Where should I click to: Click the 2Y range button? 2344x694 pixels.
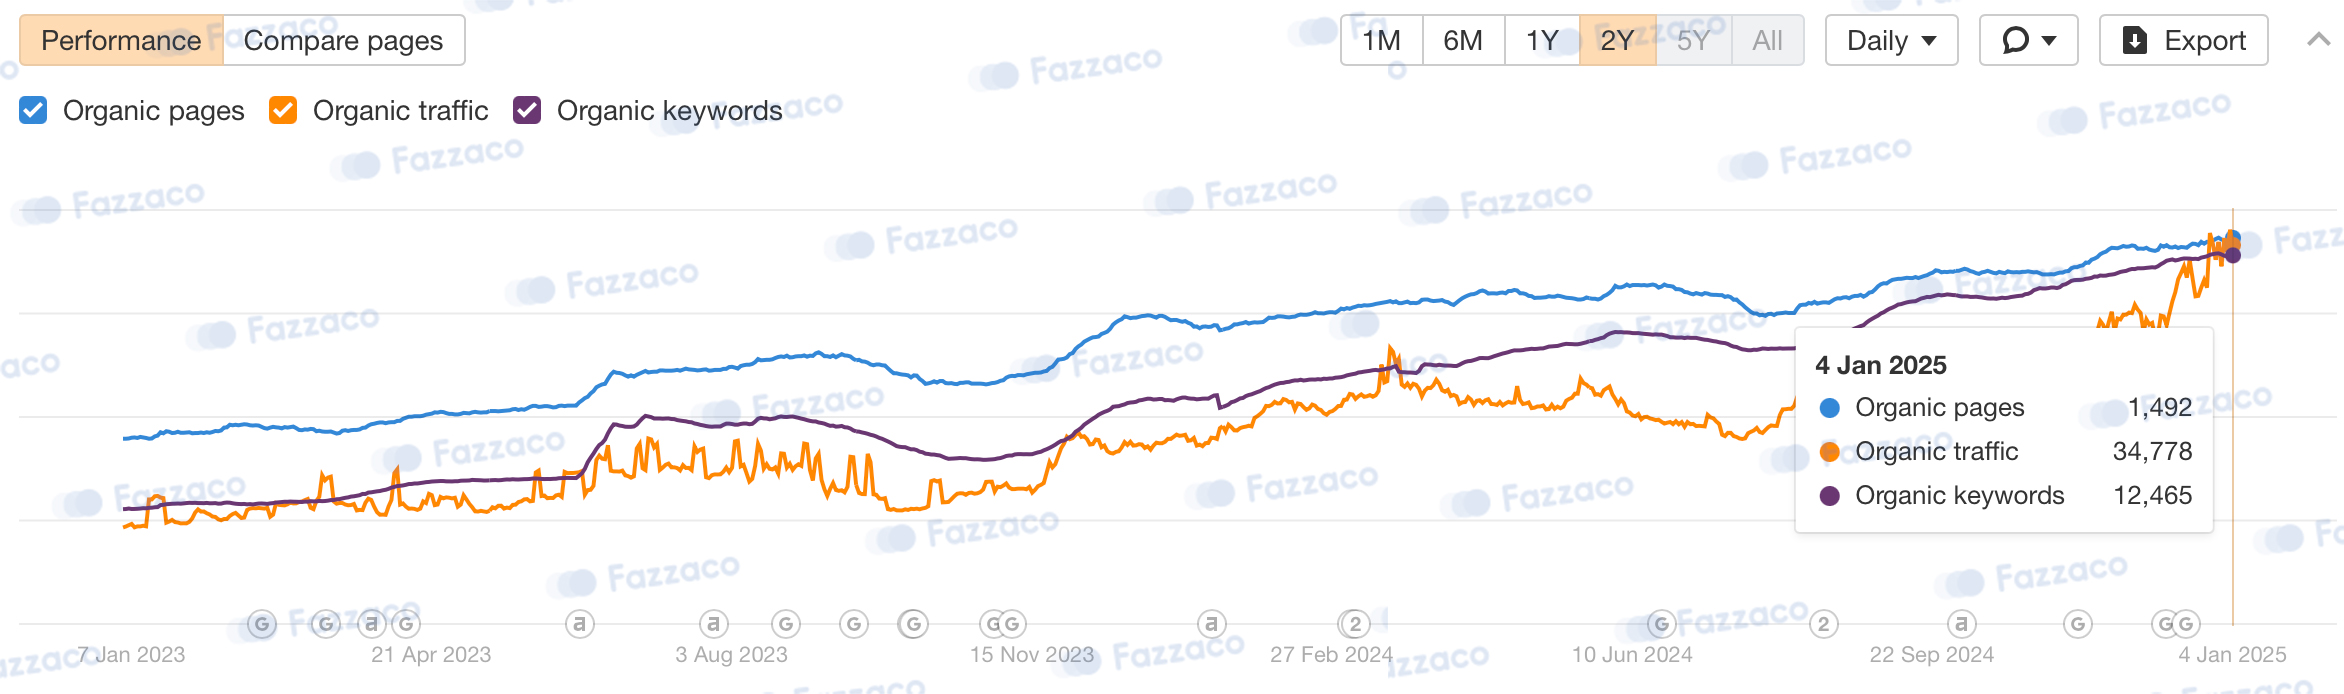tap(1617, 40)
